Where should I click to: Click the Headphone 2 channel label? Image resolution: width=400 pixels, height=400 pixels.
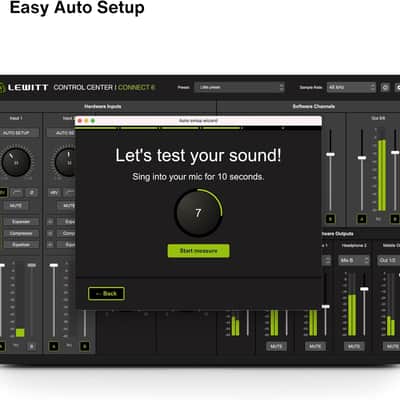pyautogui.click(x=354, y=245)
